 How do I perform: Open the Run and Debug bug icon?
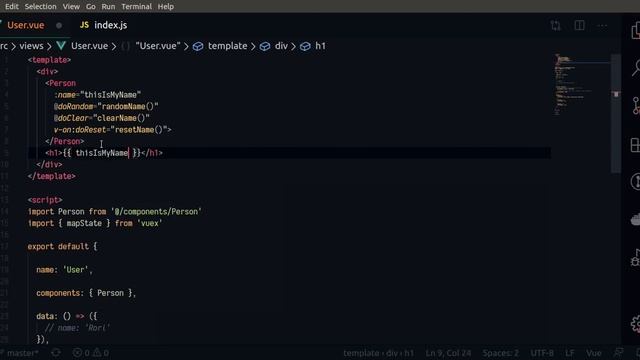coord(636,258)
